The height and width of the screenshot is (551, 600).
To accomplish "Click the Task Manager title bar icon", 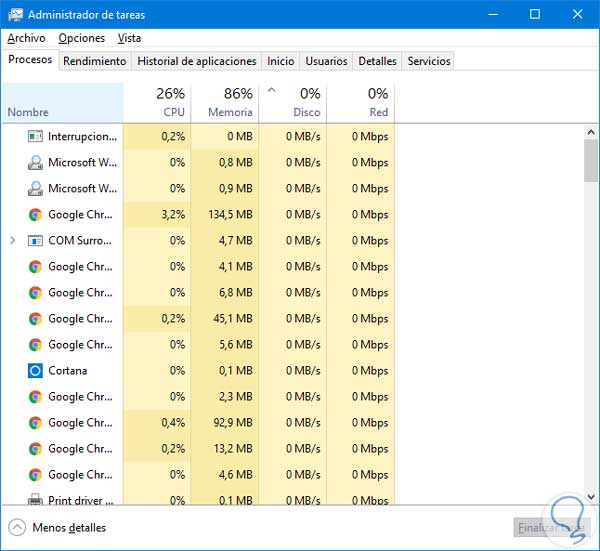I will click(x=14, y=14).
